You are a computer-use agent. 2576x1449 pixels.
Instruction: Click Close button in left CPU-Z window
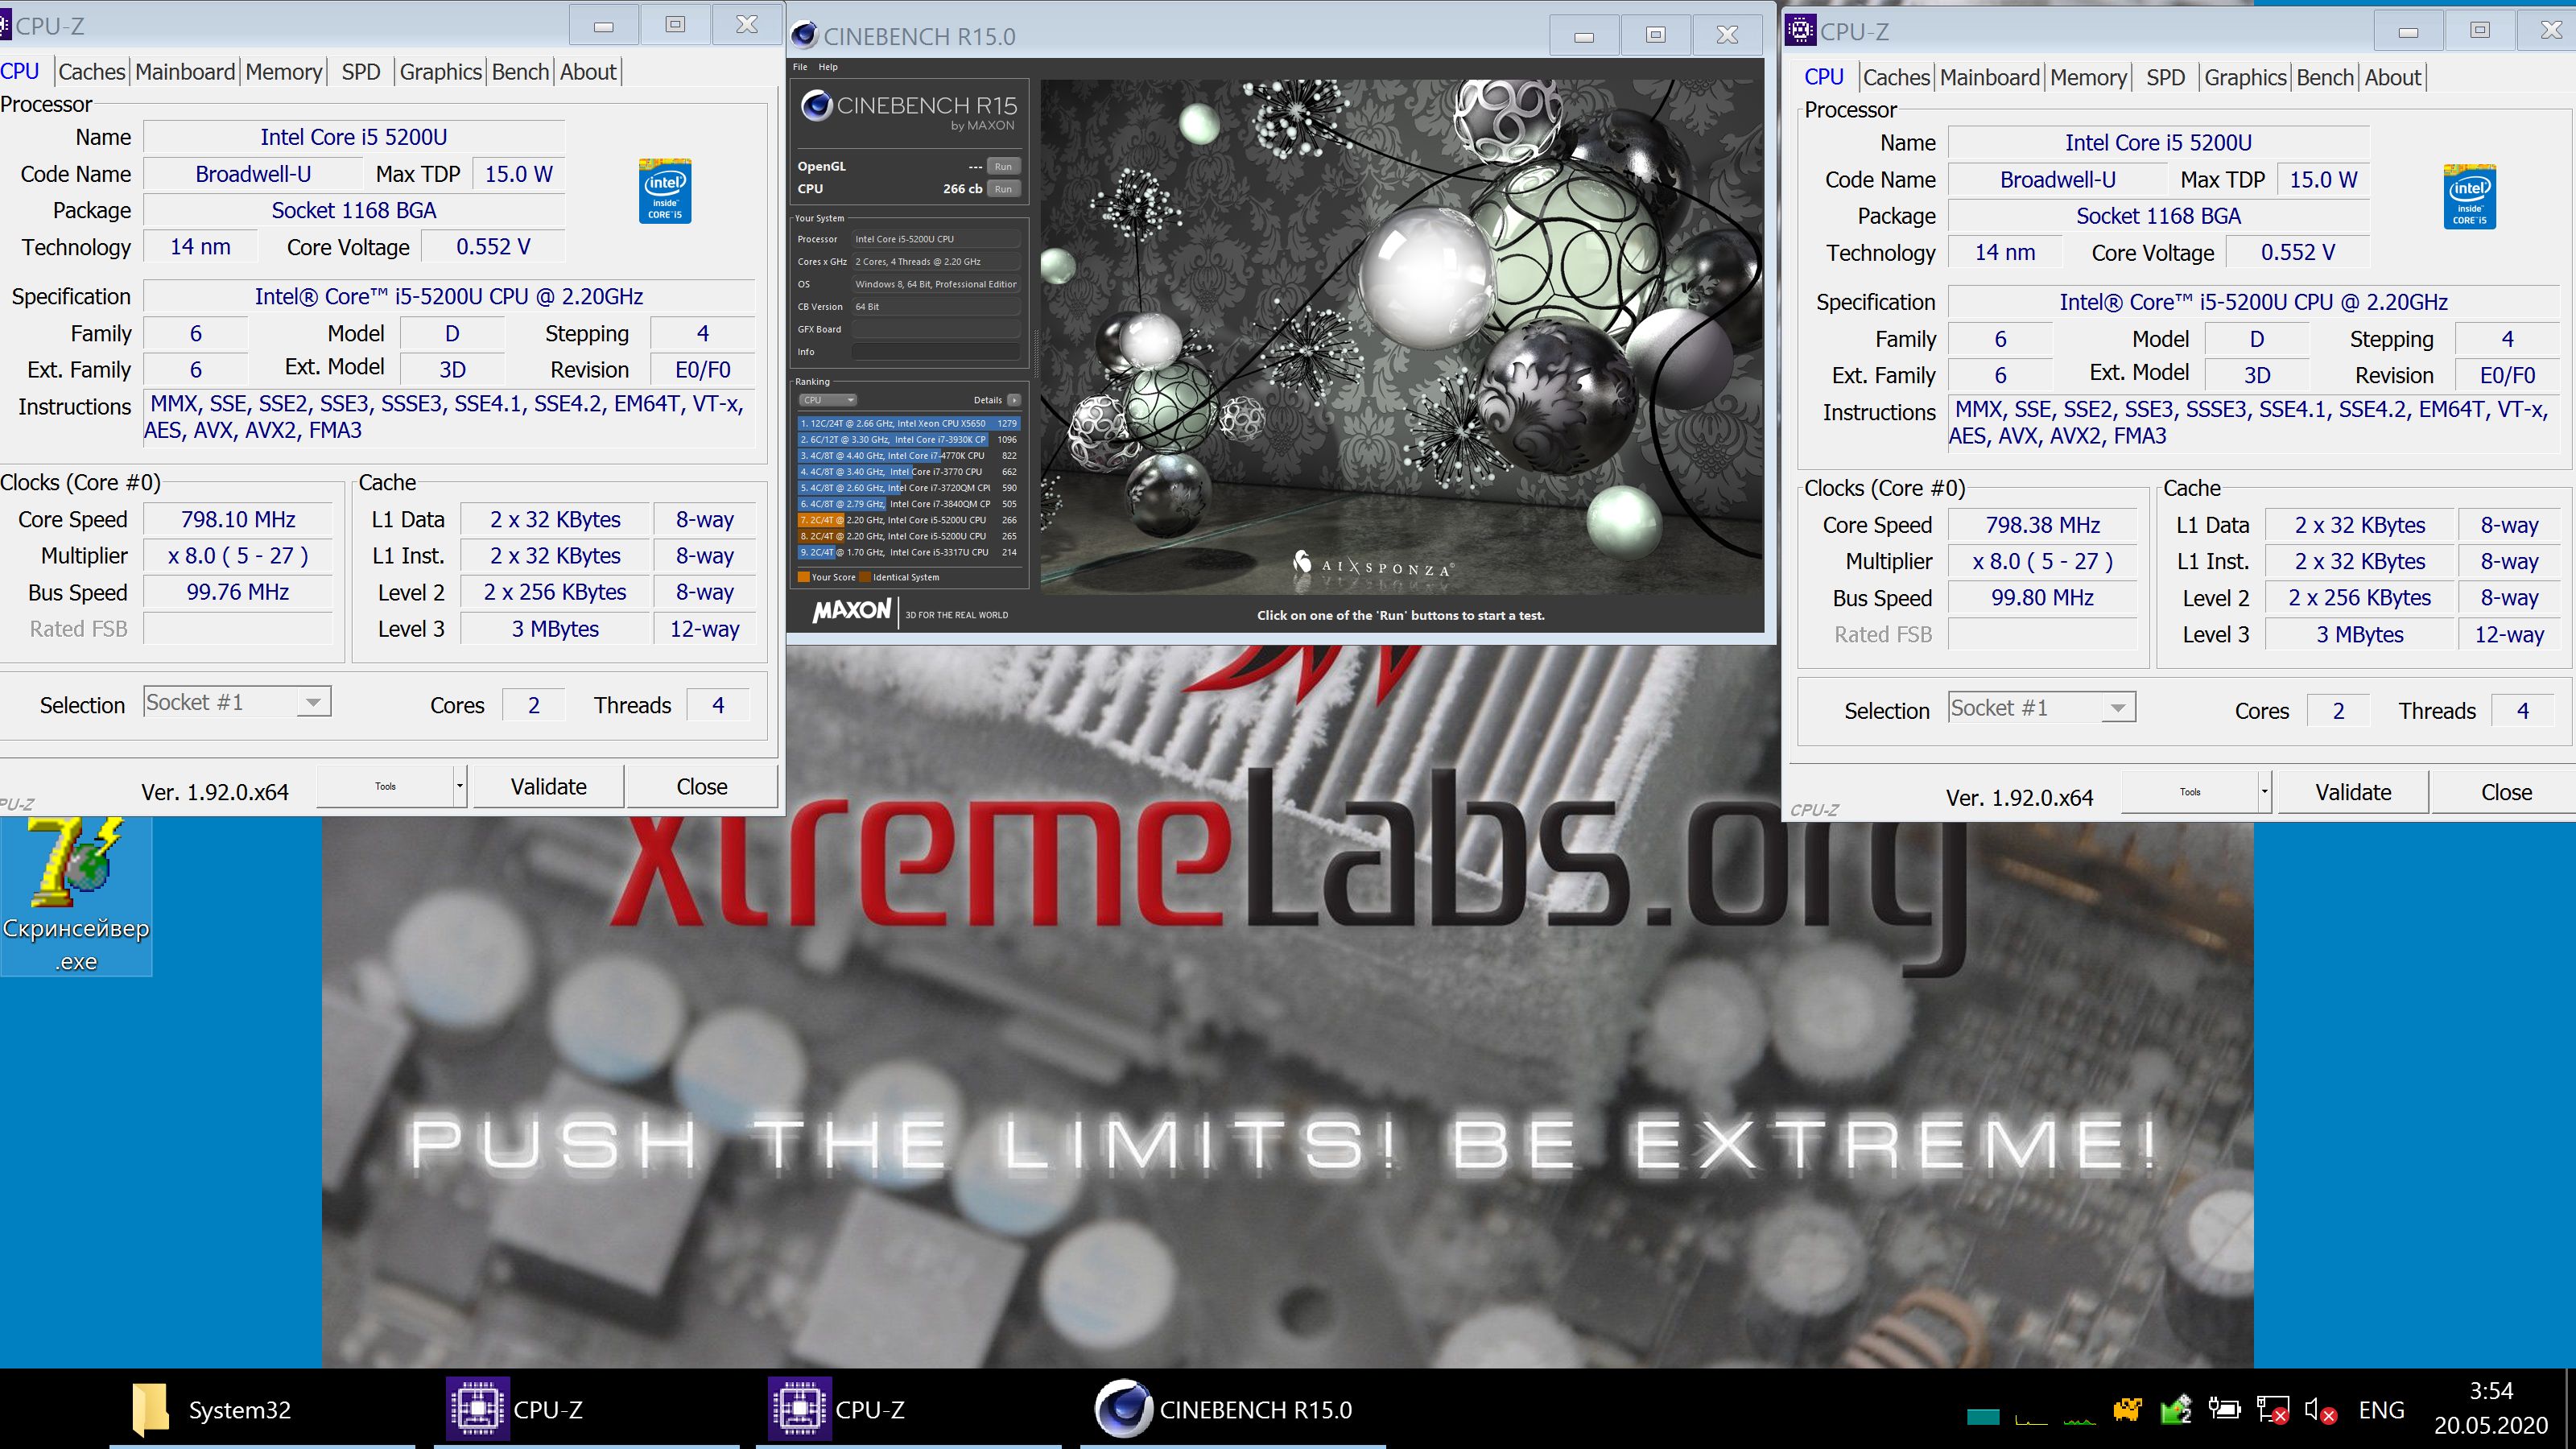(x=702, y=787)
